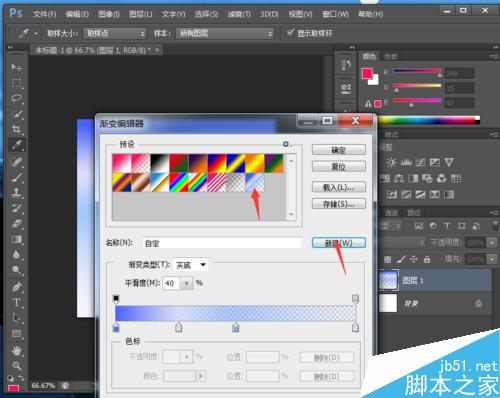Switch layer filtering on or off
Viewport: 500px width, 398px height.
tap(495, 226)
